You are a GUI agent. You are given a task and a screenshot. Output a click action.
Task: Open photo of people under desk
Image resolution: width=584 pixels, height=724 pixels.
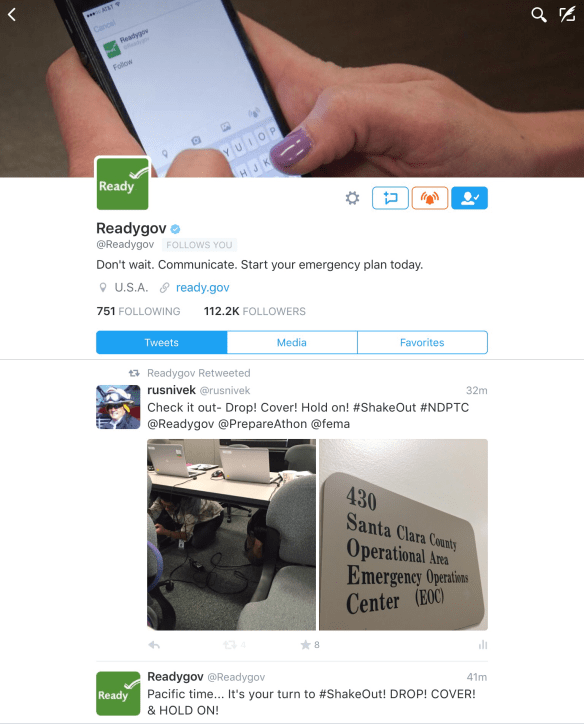(x=231, y=535)
